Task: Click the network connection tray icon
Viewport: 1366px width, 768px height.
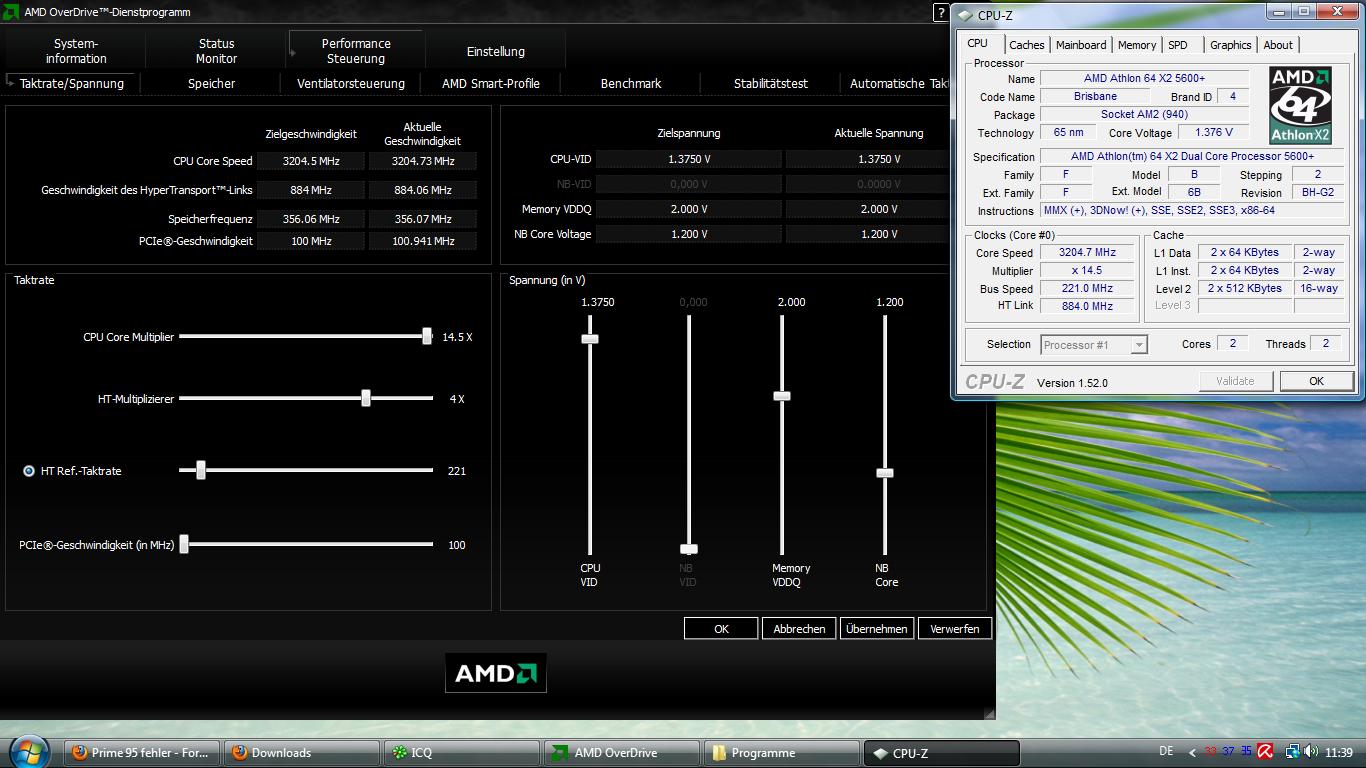Action: [x=1292, y=752]
